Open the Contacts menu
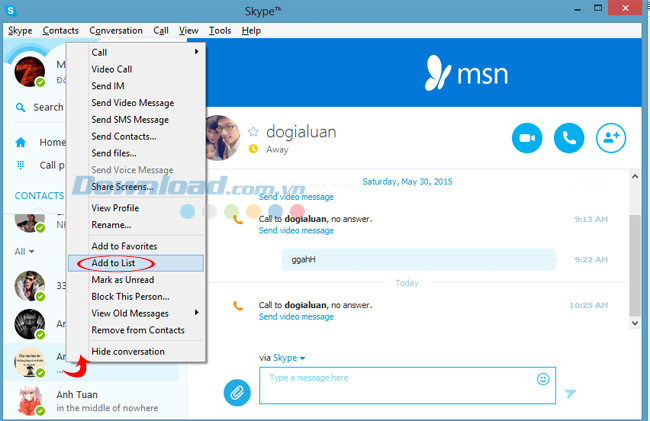 point(61,31)
